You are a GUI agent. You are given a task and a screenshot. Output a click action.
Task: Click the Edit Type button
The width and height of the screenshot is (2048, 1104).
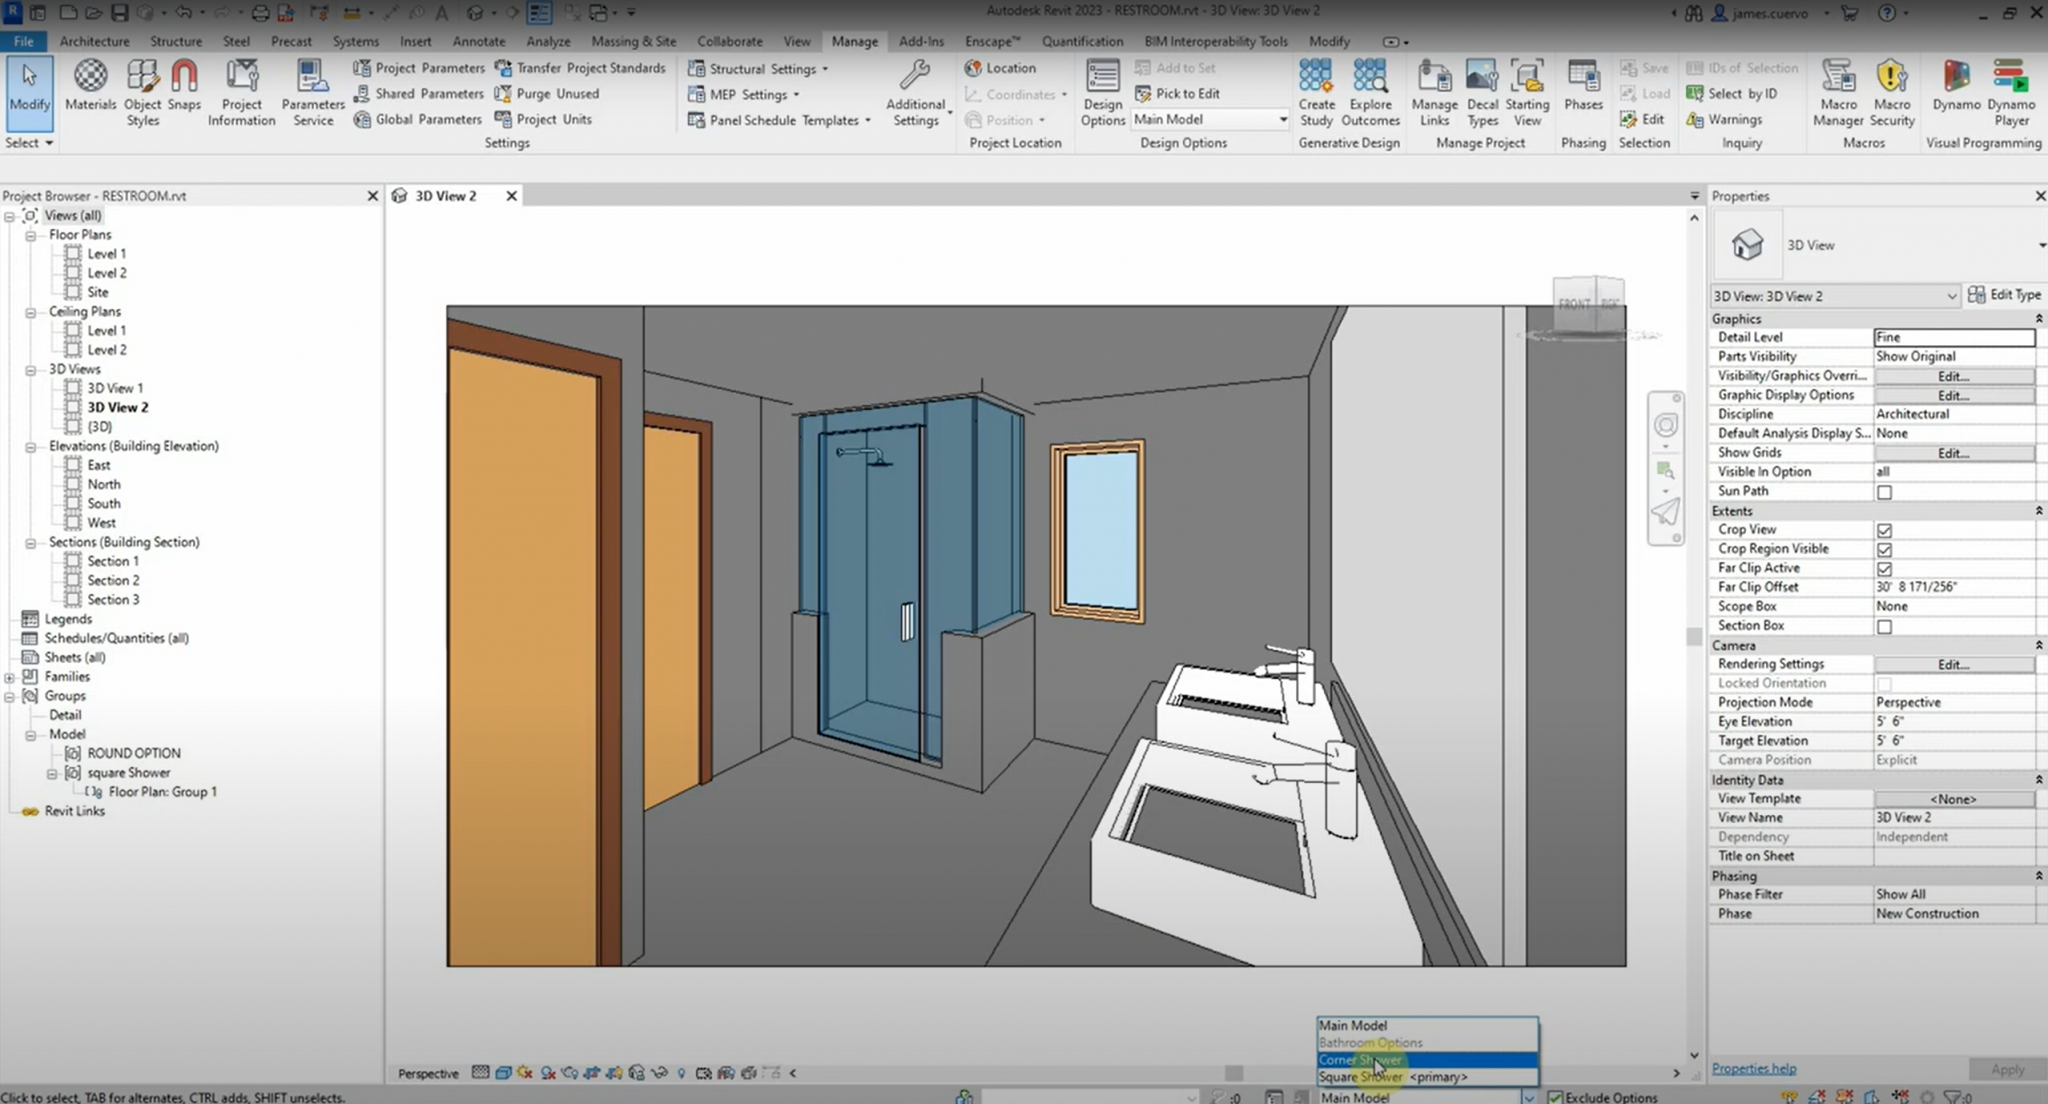[x=2005, y=294]
